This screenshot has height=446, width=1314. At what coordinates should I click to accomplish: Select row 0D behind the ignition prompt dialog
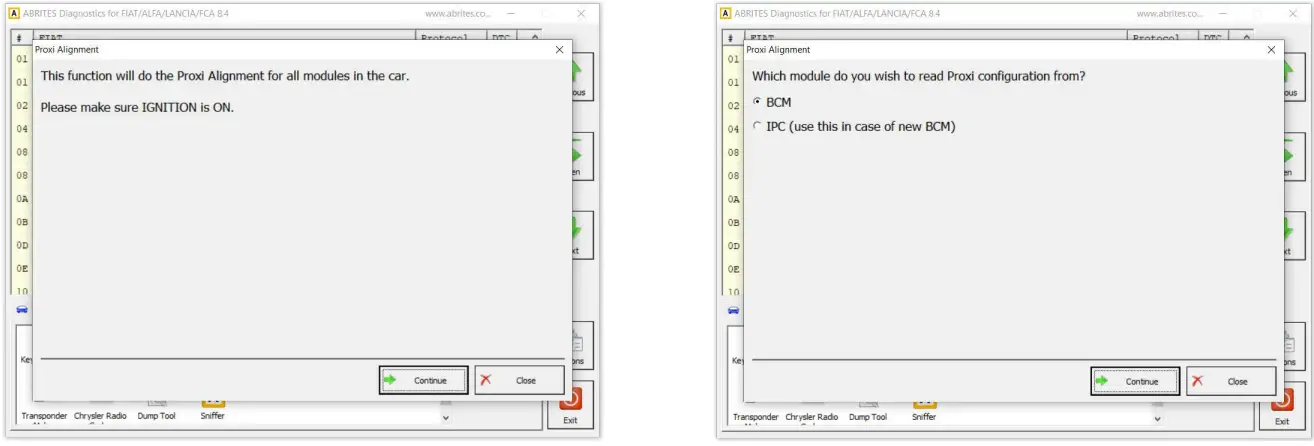(x=22, y=245)
